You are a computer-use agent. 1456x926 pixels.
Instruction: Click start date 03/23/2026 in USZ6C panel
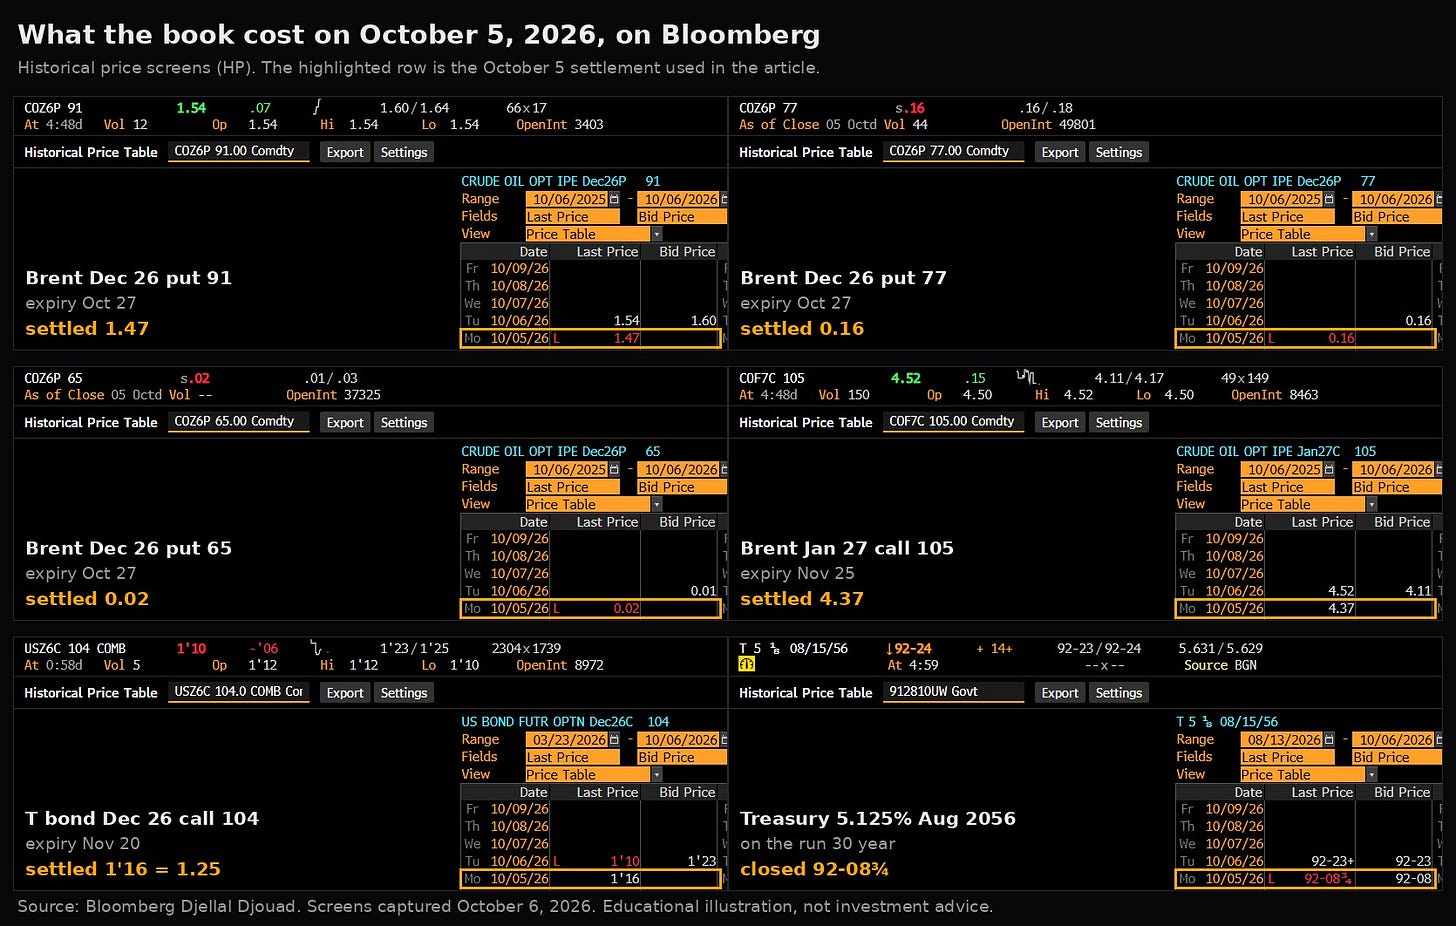567,740
